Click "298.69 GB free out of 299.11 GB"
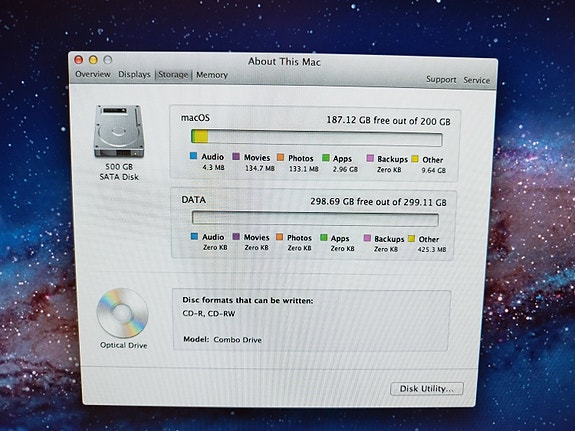Viewport: 575px width, 431px height. tap(378, 202)
